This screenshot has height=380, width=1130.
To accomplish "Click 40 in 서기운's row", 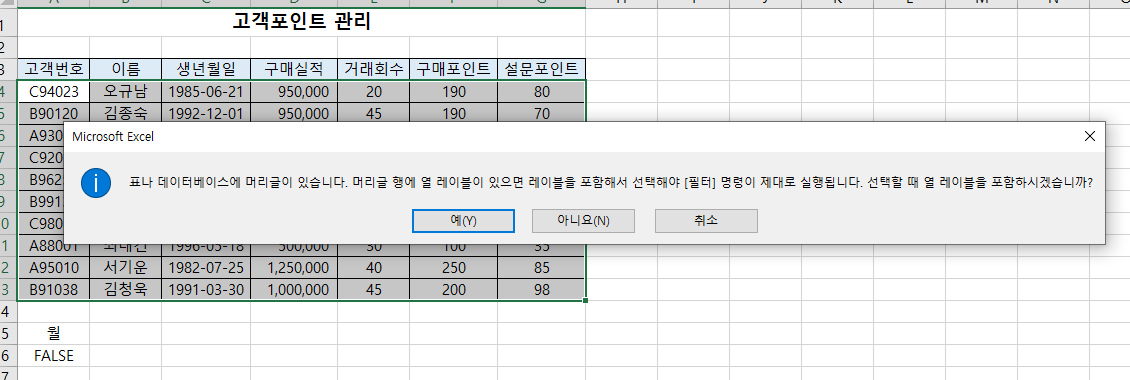I will coord(373,268).
